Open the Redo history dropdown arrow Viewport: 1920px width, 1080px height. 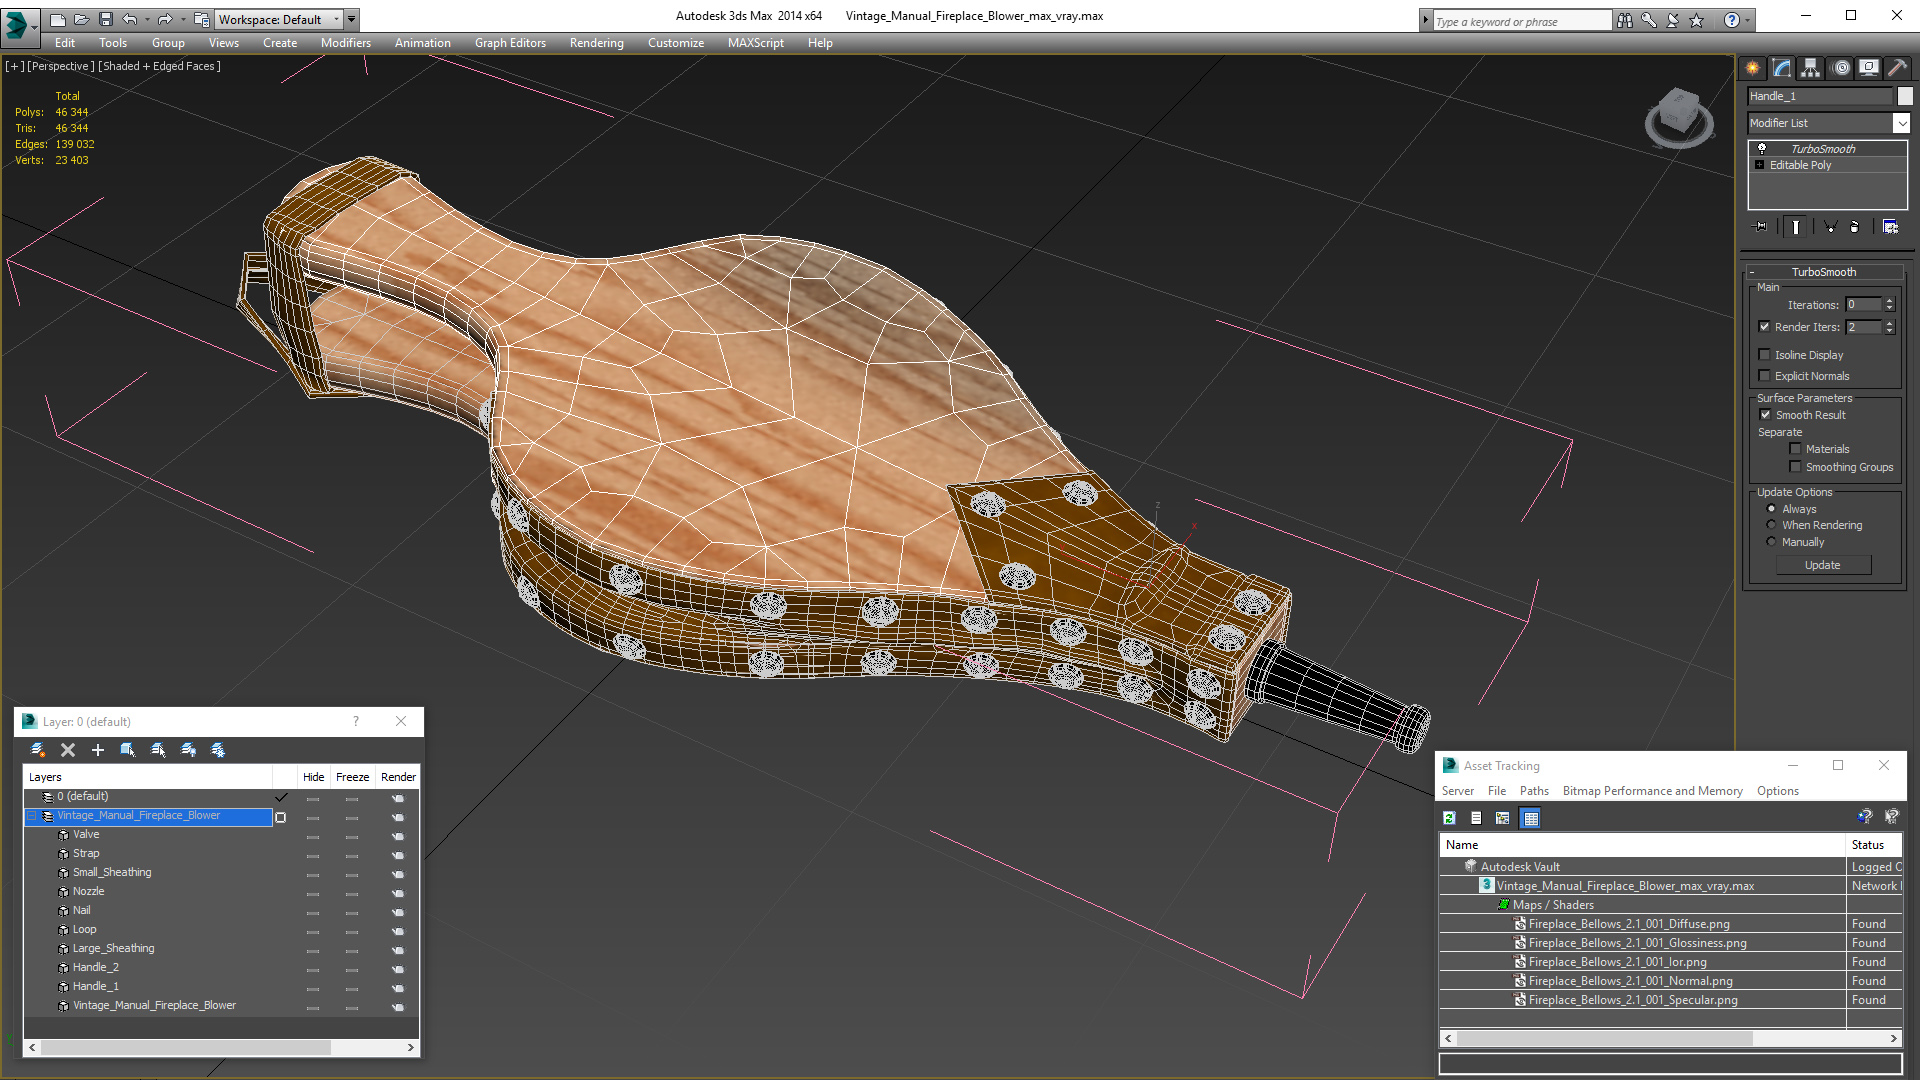click(182, 19)
